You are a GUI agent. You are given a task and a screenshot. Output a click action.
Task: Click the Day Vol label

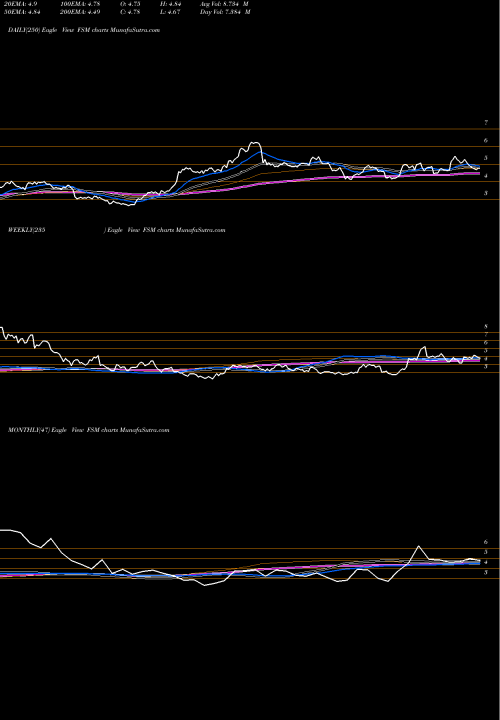225,12
